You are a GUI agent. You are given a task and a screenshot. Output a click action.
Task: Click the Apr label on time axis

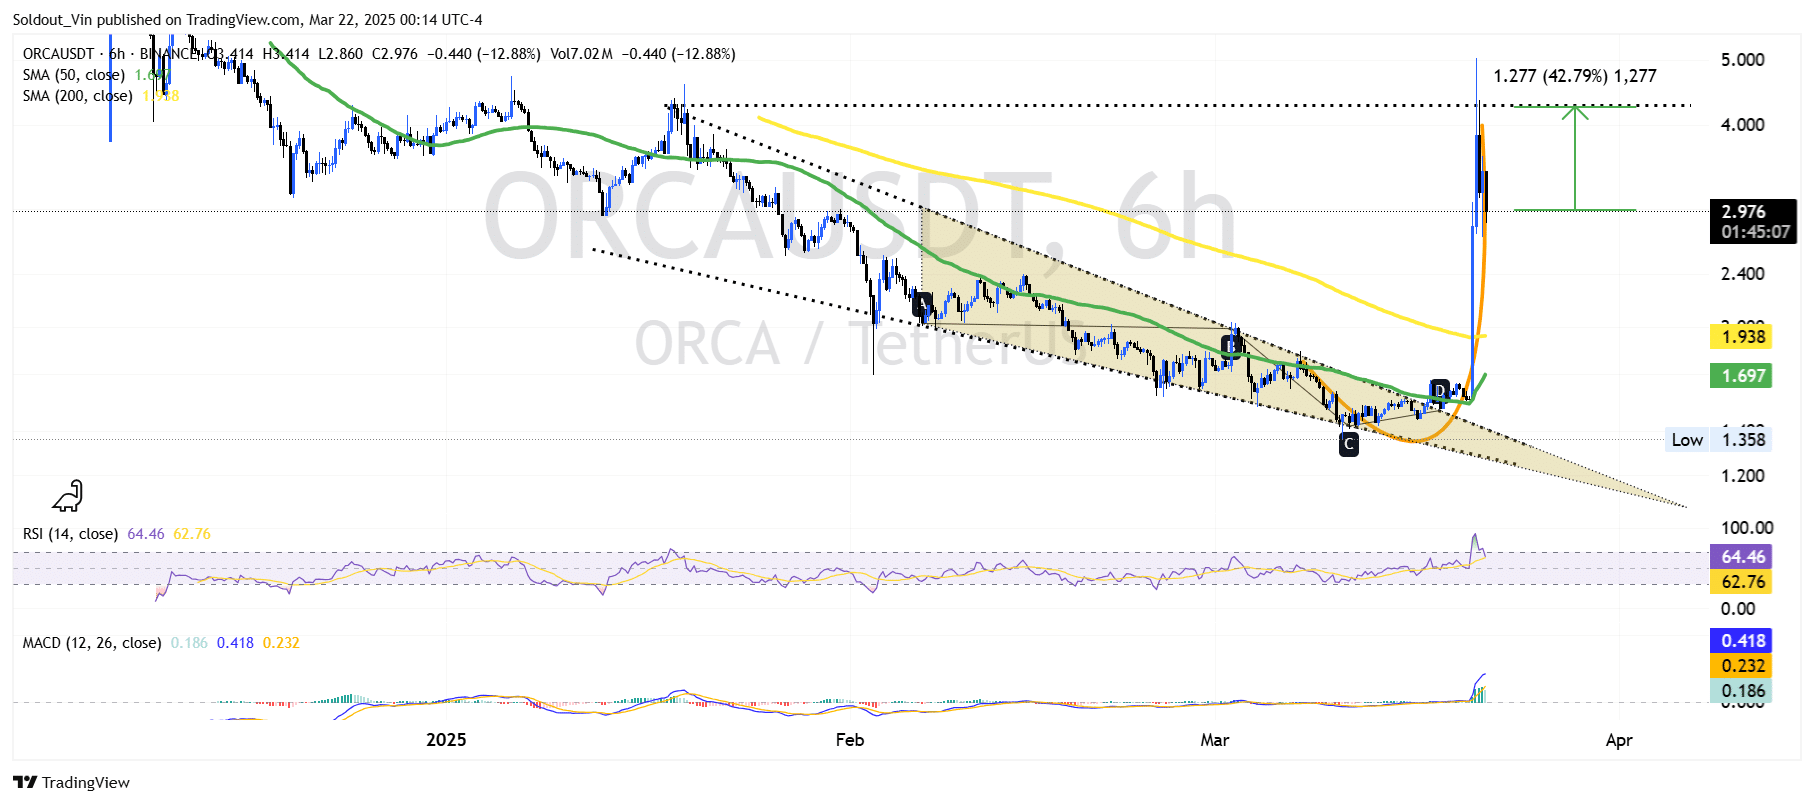[x=1619, y=740]
